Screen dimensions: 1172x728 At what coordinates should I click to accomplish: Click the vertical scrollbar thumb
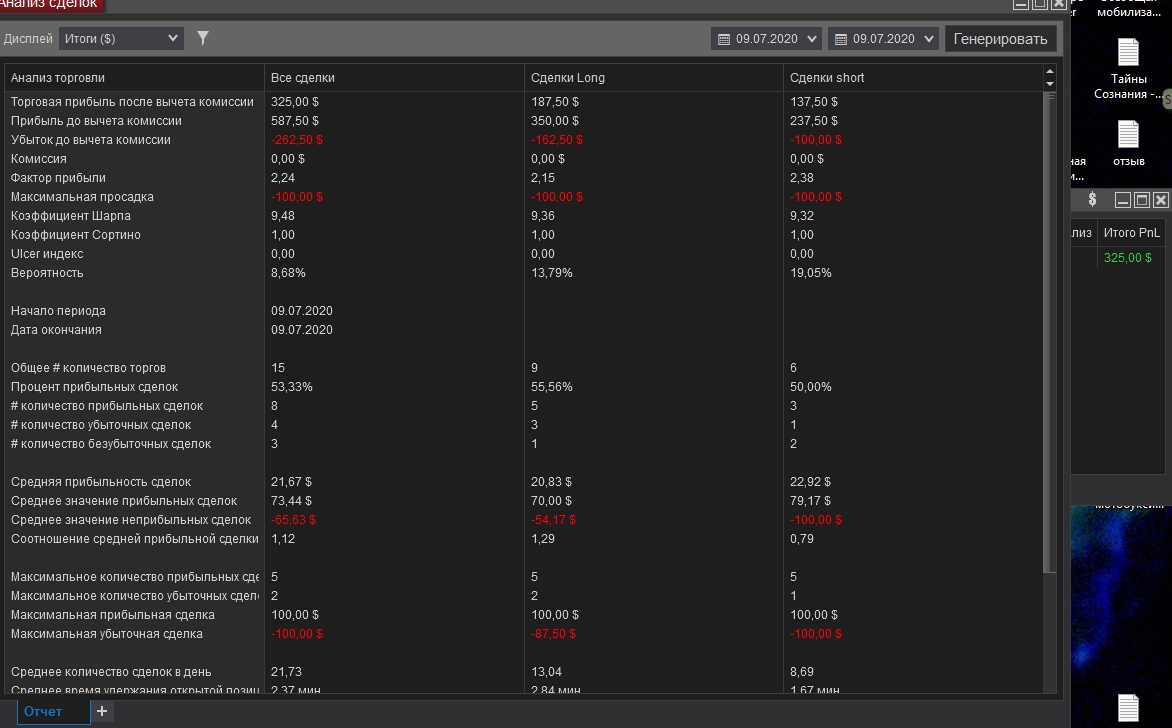(x=1049, y=333)
